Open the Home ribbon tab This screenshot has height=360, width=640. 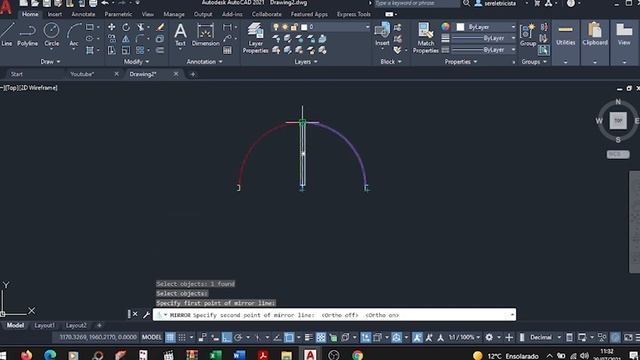click(30, 14)
